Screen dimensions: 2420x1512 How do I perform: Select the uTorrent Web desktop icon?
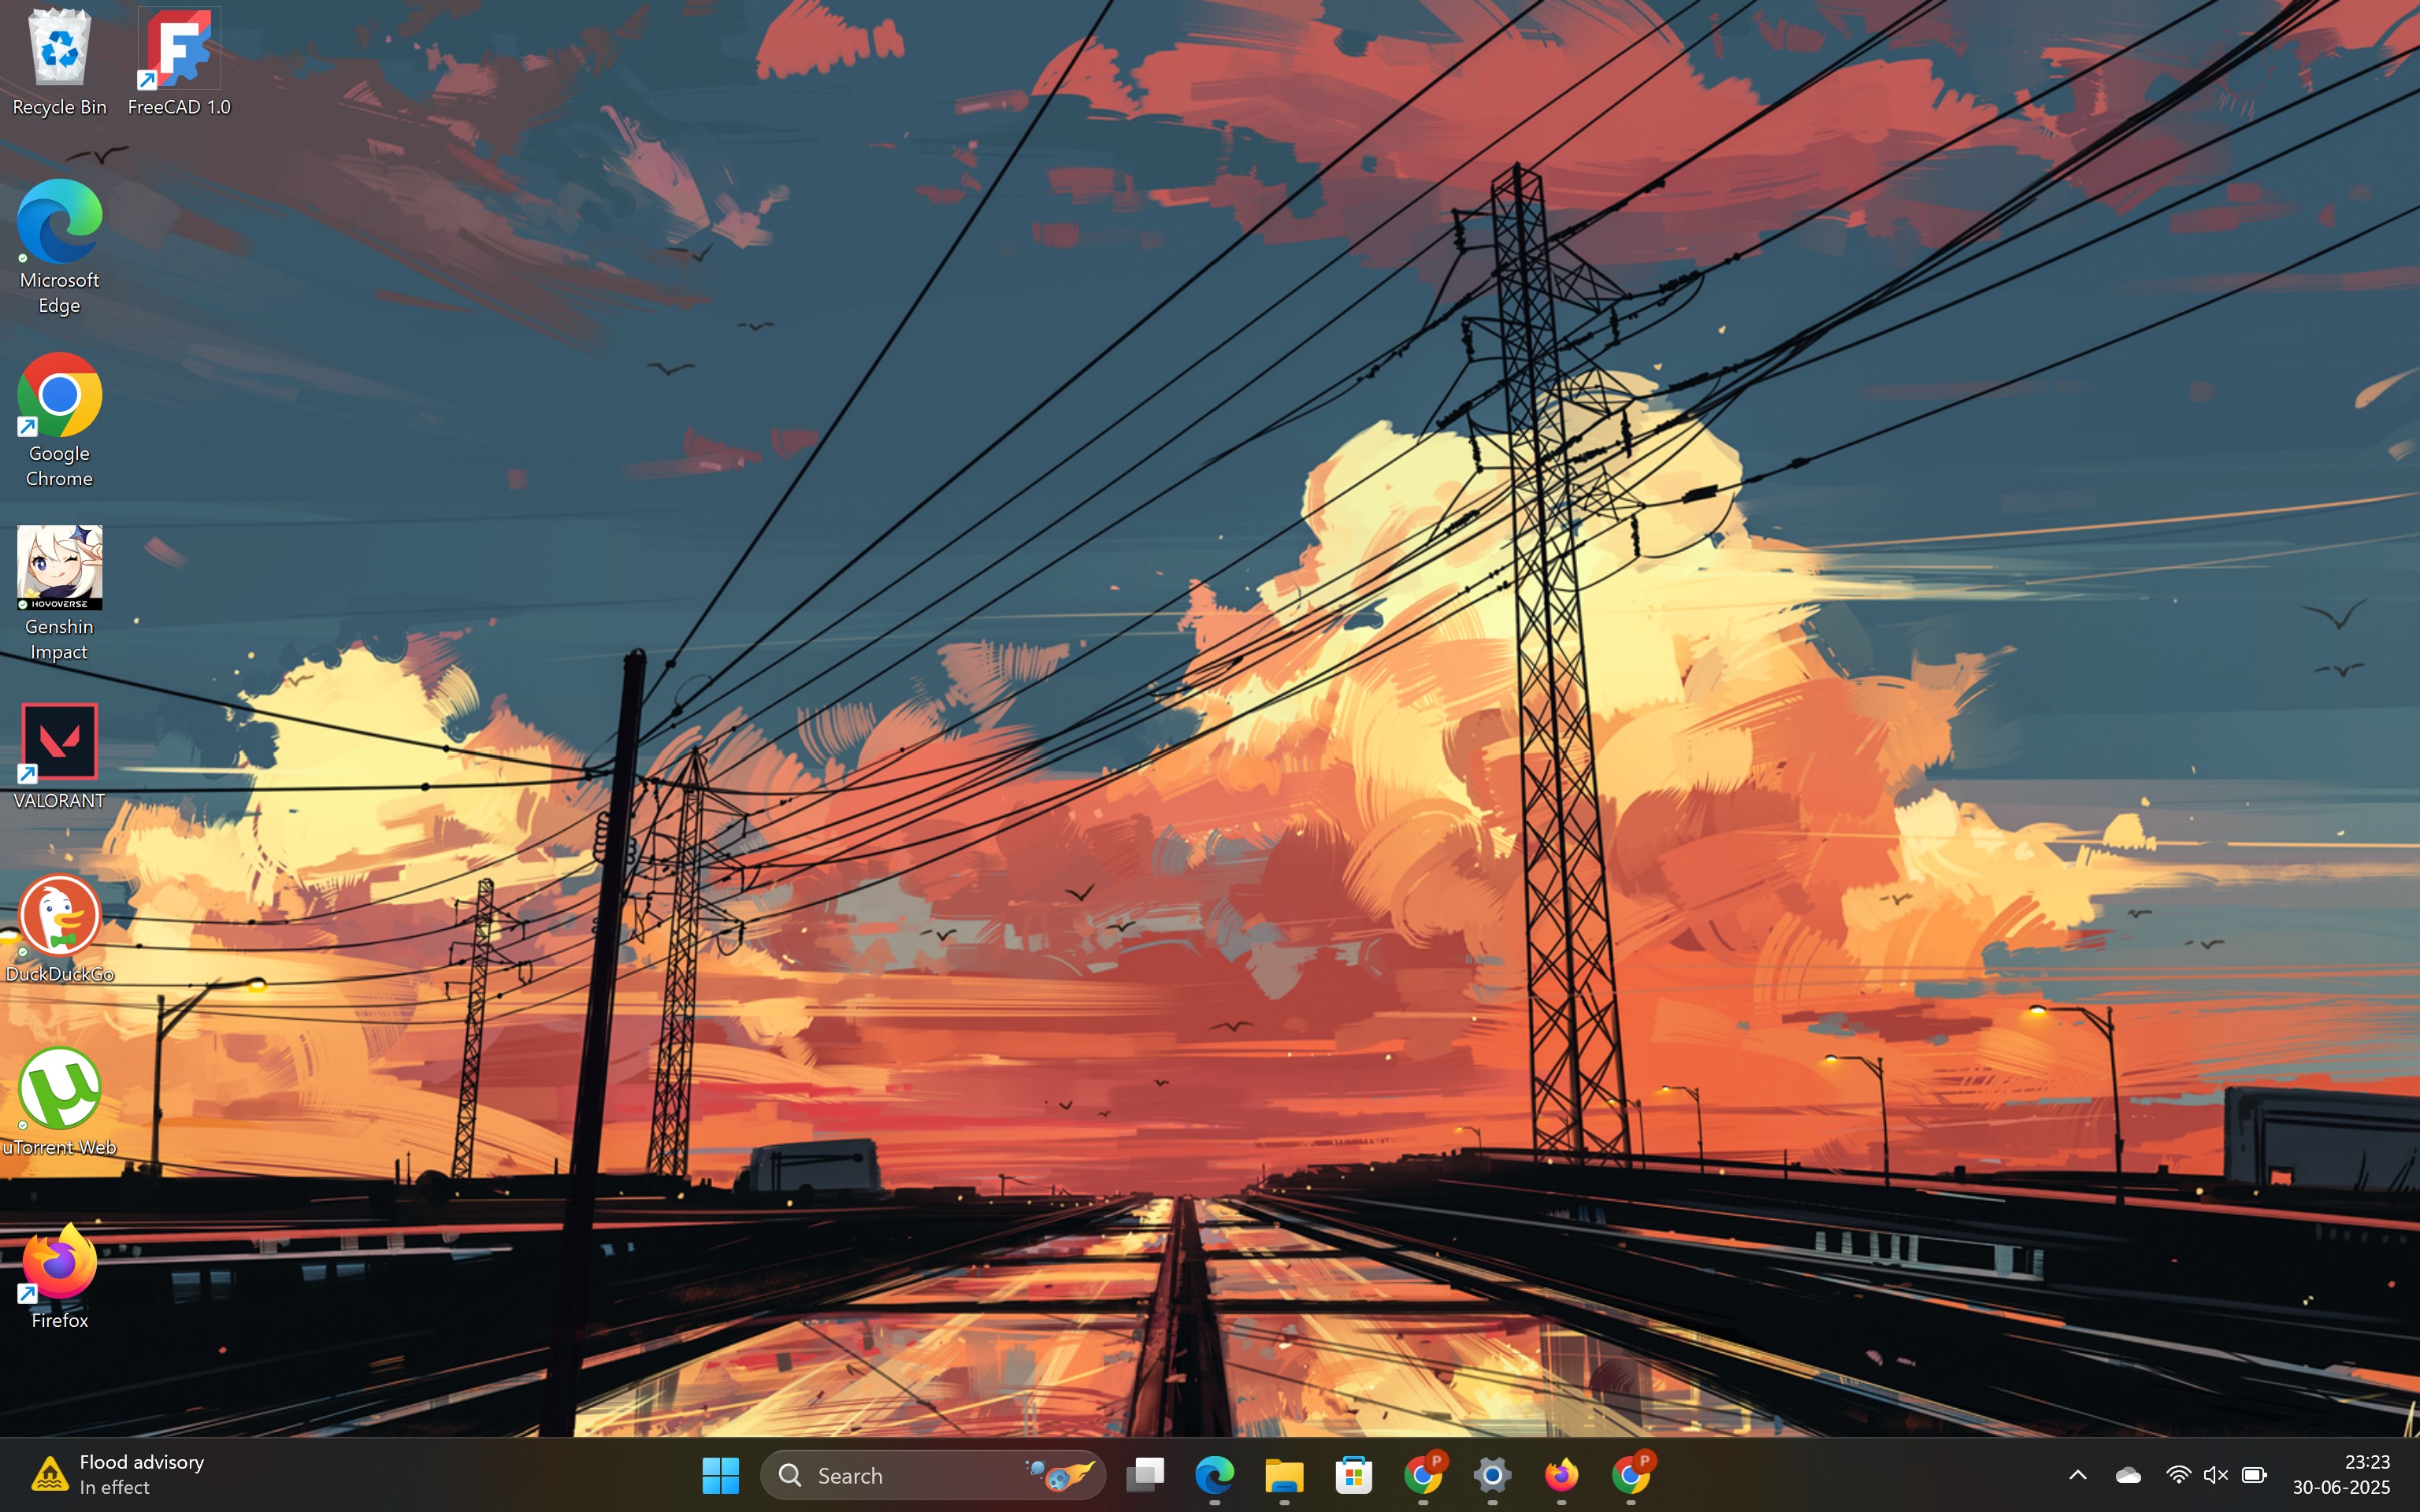point(59,1103)
